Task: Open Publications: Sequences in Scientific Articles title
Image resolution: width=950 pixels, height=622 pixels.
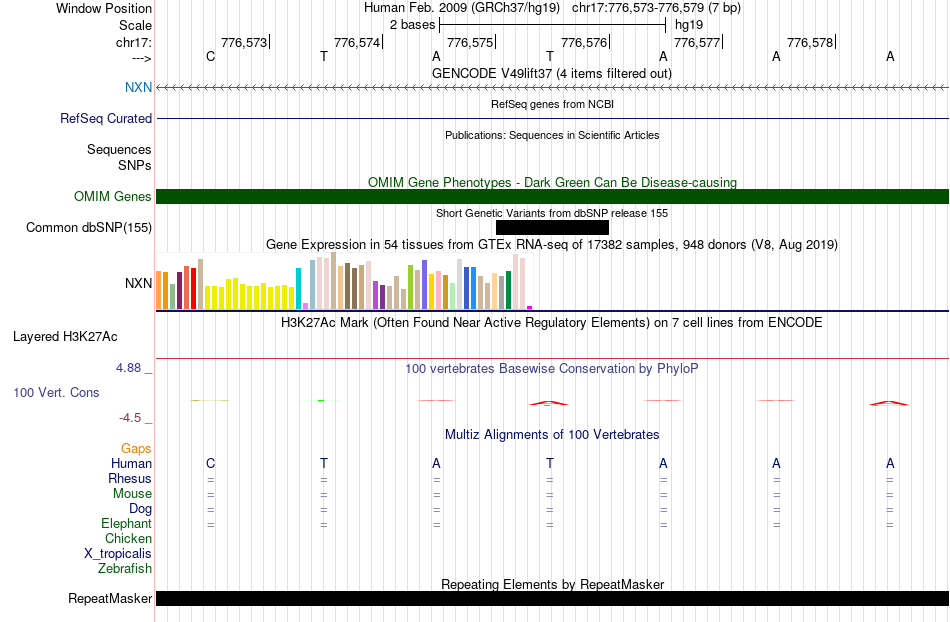Action: tap(552, 135)
